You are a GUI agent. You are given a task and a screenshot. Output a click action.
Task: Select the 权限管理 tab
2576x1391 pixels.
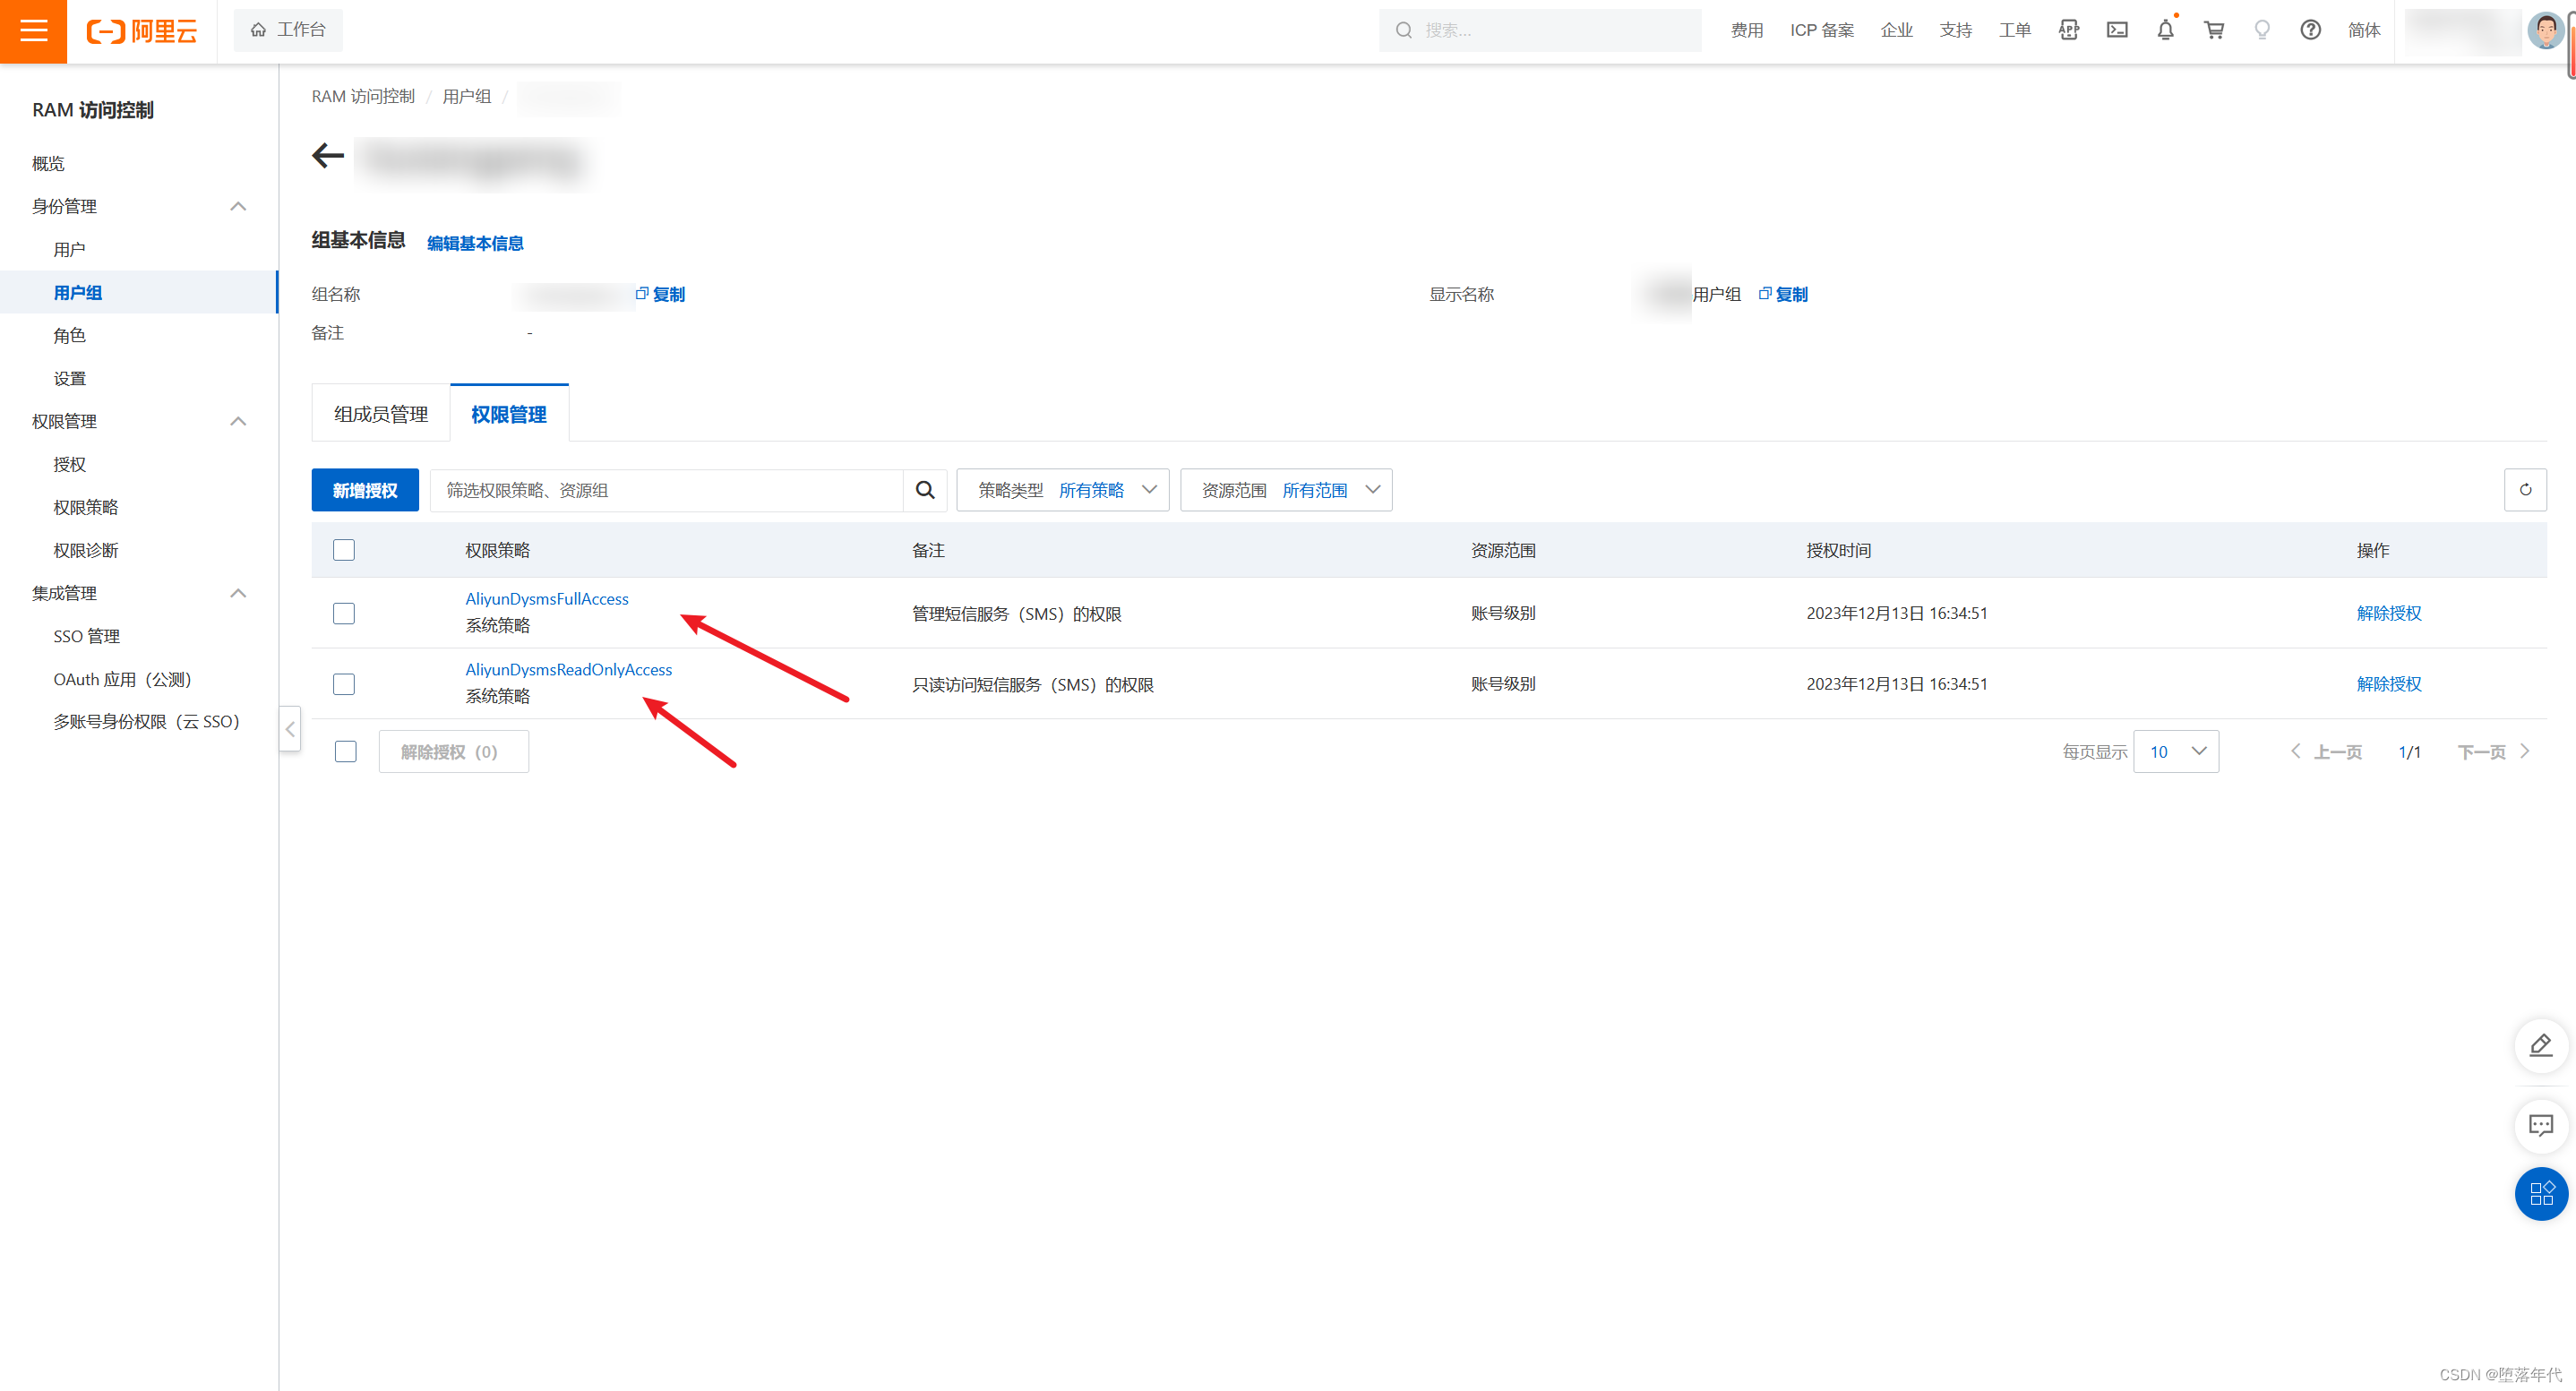[x=509, y=414]
